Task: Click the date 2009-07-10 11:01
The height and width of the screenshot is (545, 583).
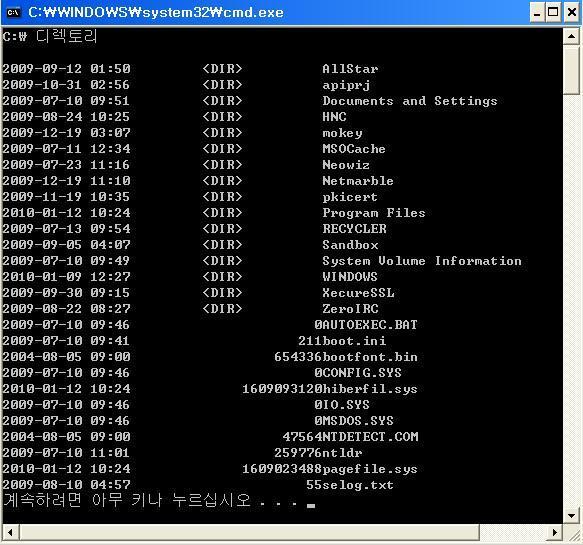Action: coord(66,452)
